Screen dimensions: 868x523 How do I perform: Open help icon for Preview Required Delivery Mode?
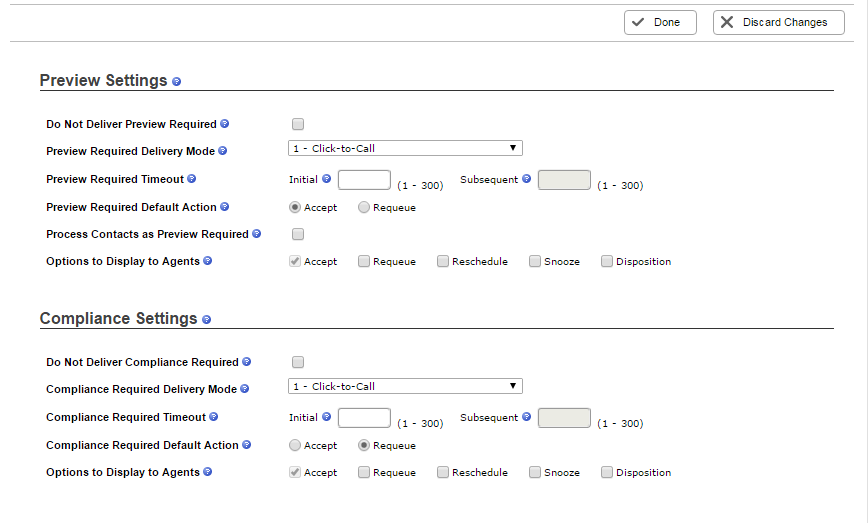point(223,151)
